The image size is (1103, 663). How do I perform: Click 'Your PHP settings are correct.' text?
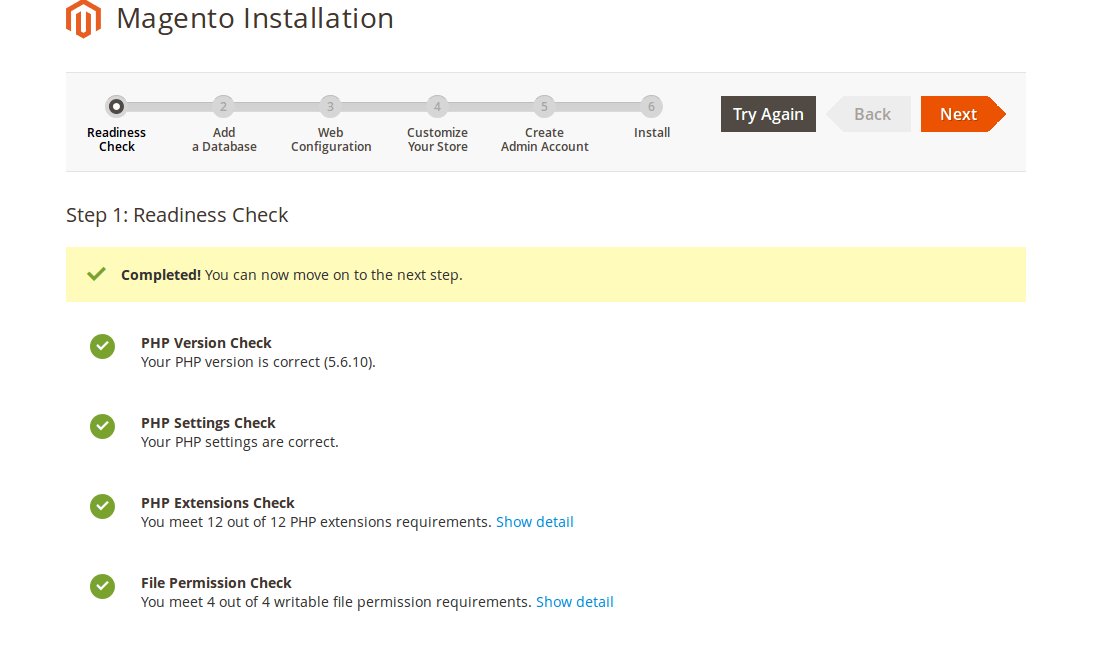(x=240, y=442)
